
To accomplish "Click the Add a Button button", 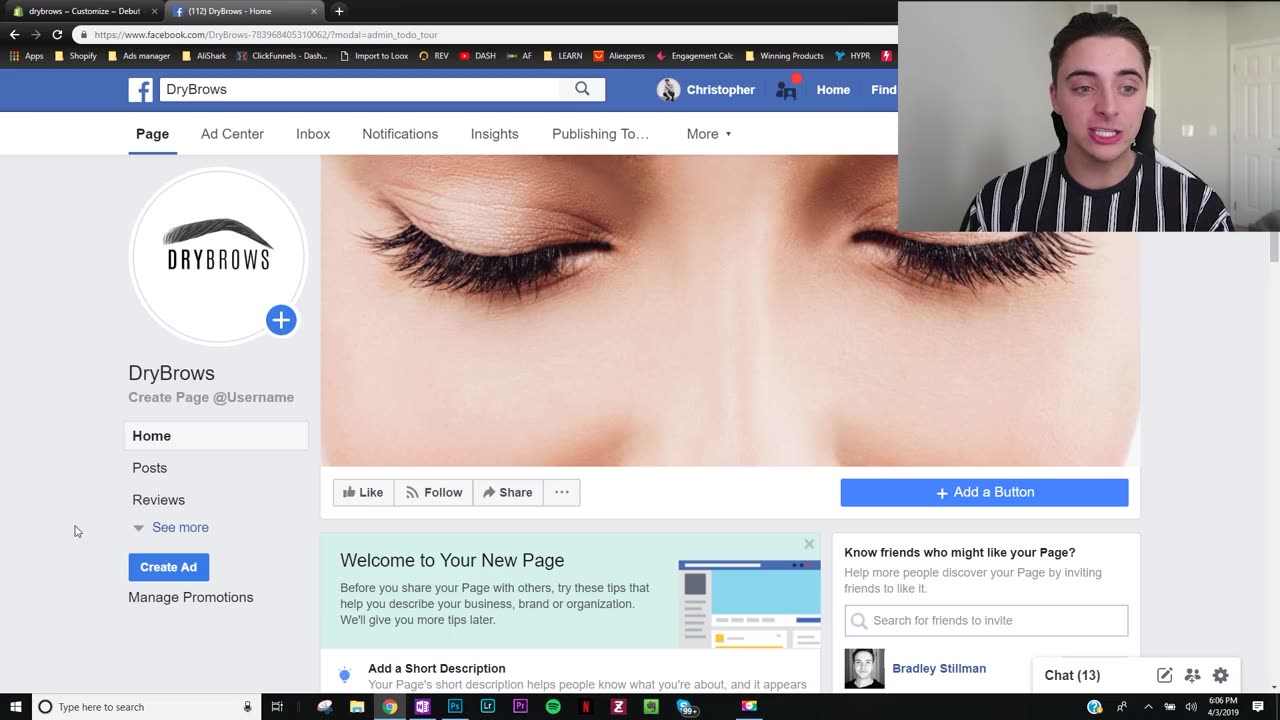I will click(x=984, y=492).
